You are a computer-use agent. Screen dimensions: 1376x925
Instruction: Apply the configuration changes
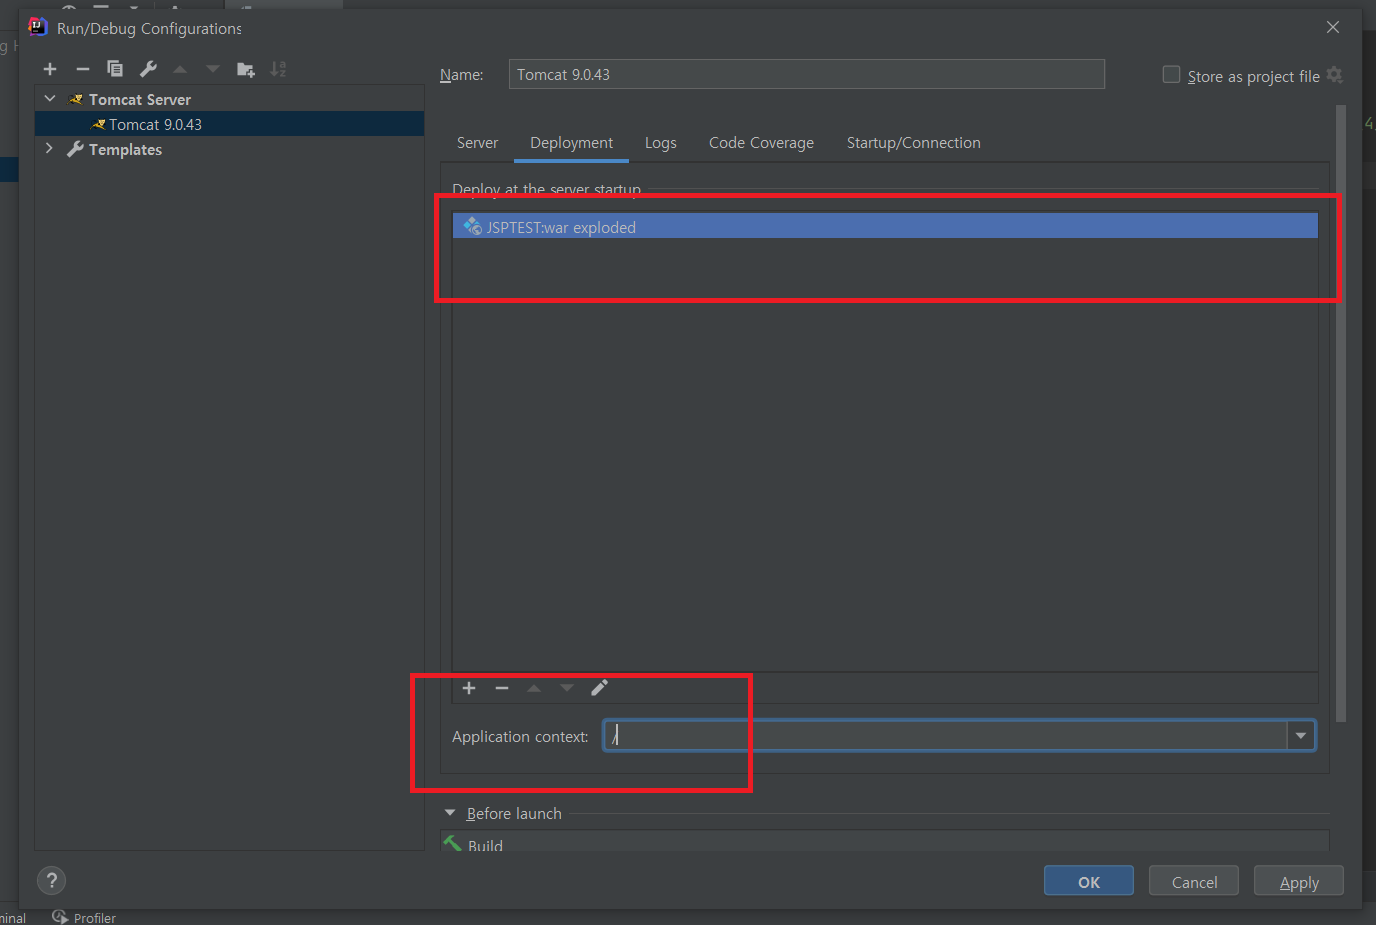tap(1299, 881)
